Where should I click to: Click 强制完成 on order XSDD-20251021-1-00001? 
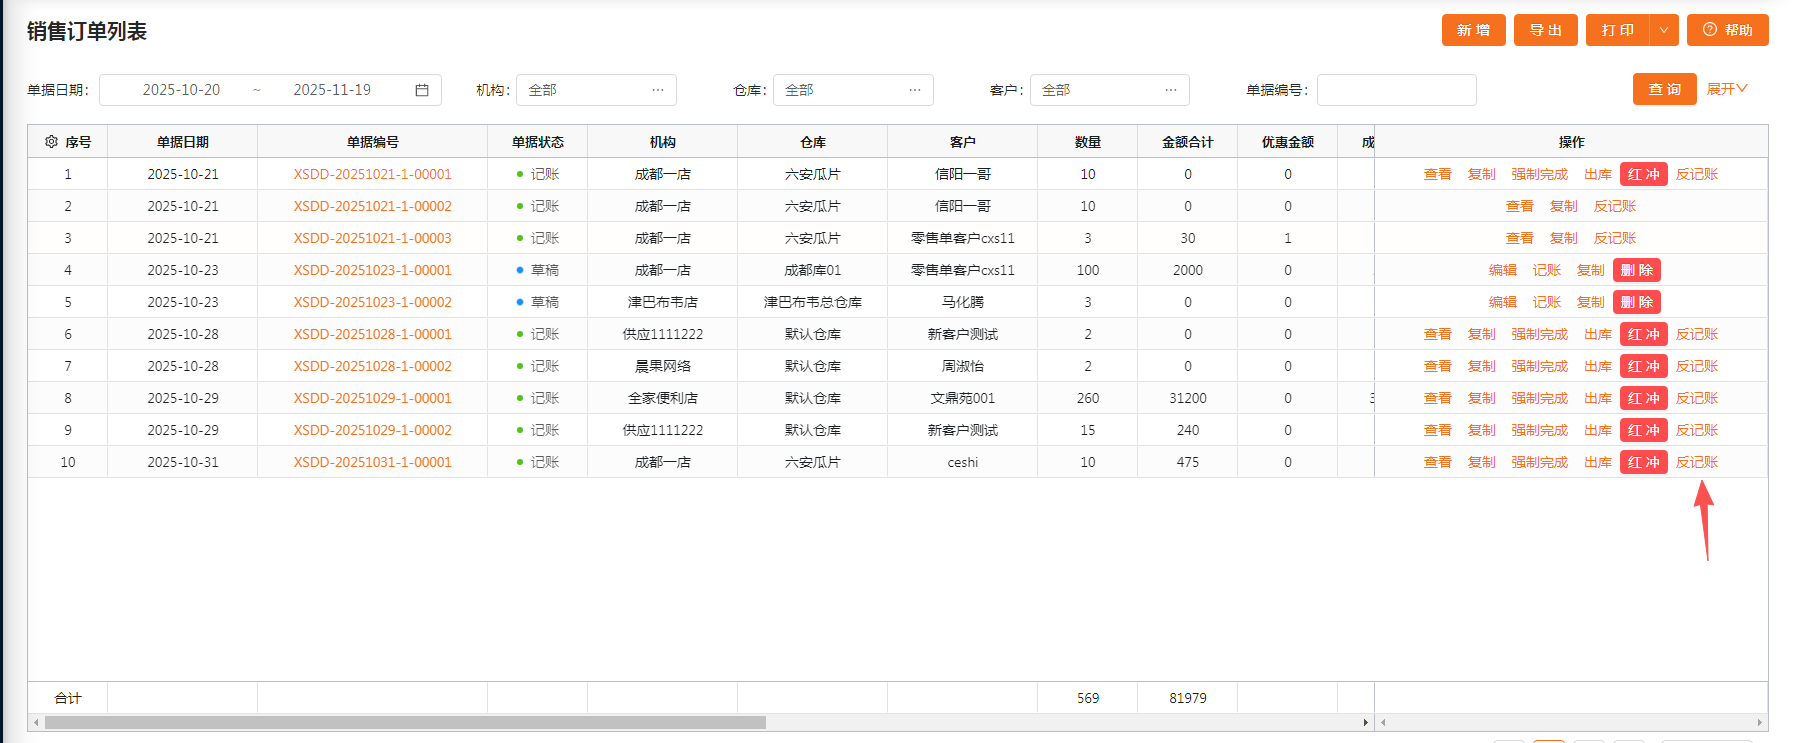pyautogui.click(x=1540, y=174)
